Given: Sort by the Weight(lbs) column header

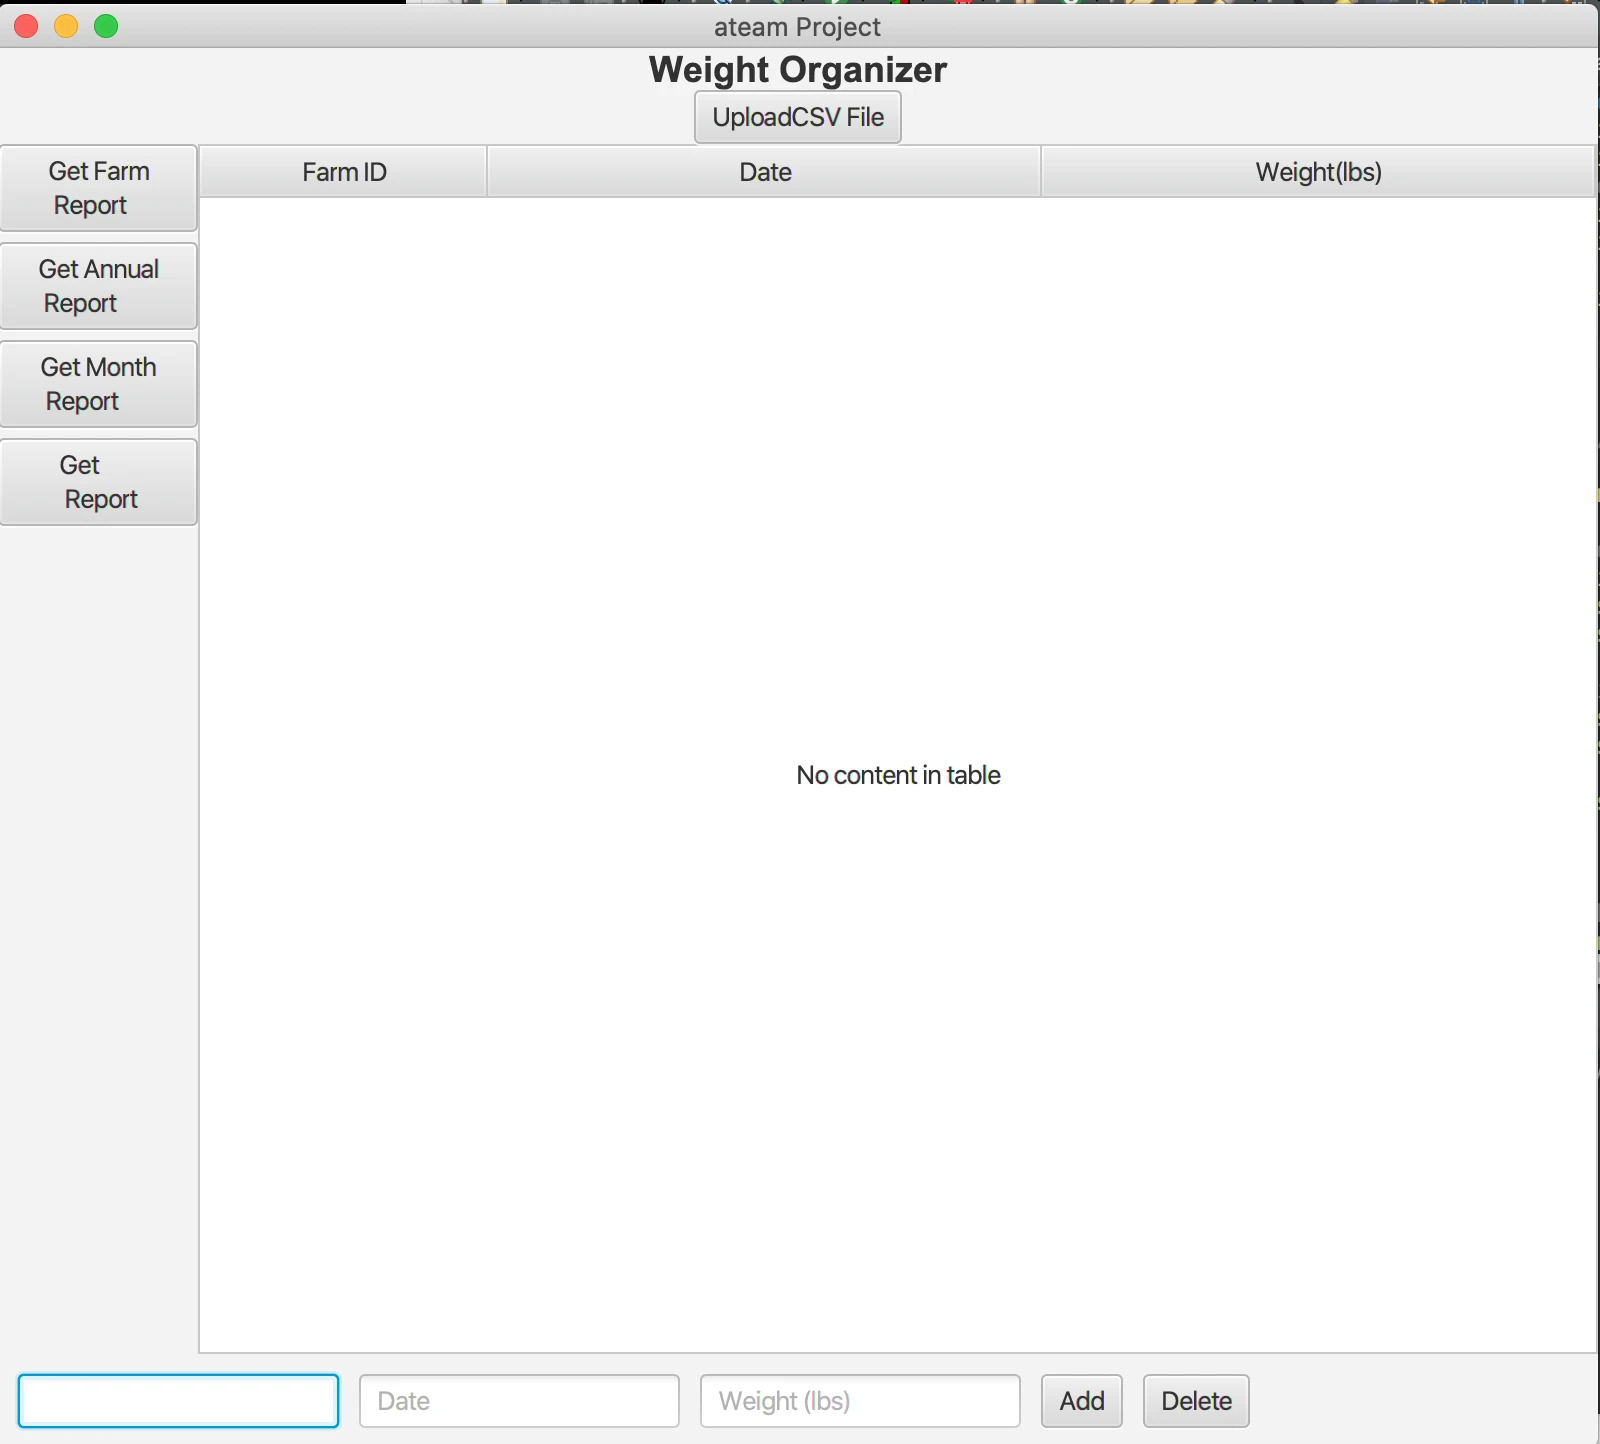Looking at the screenshot, I should point(1318,172).
